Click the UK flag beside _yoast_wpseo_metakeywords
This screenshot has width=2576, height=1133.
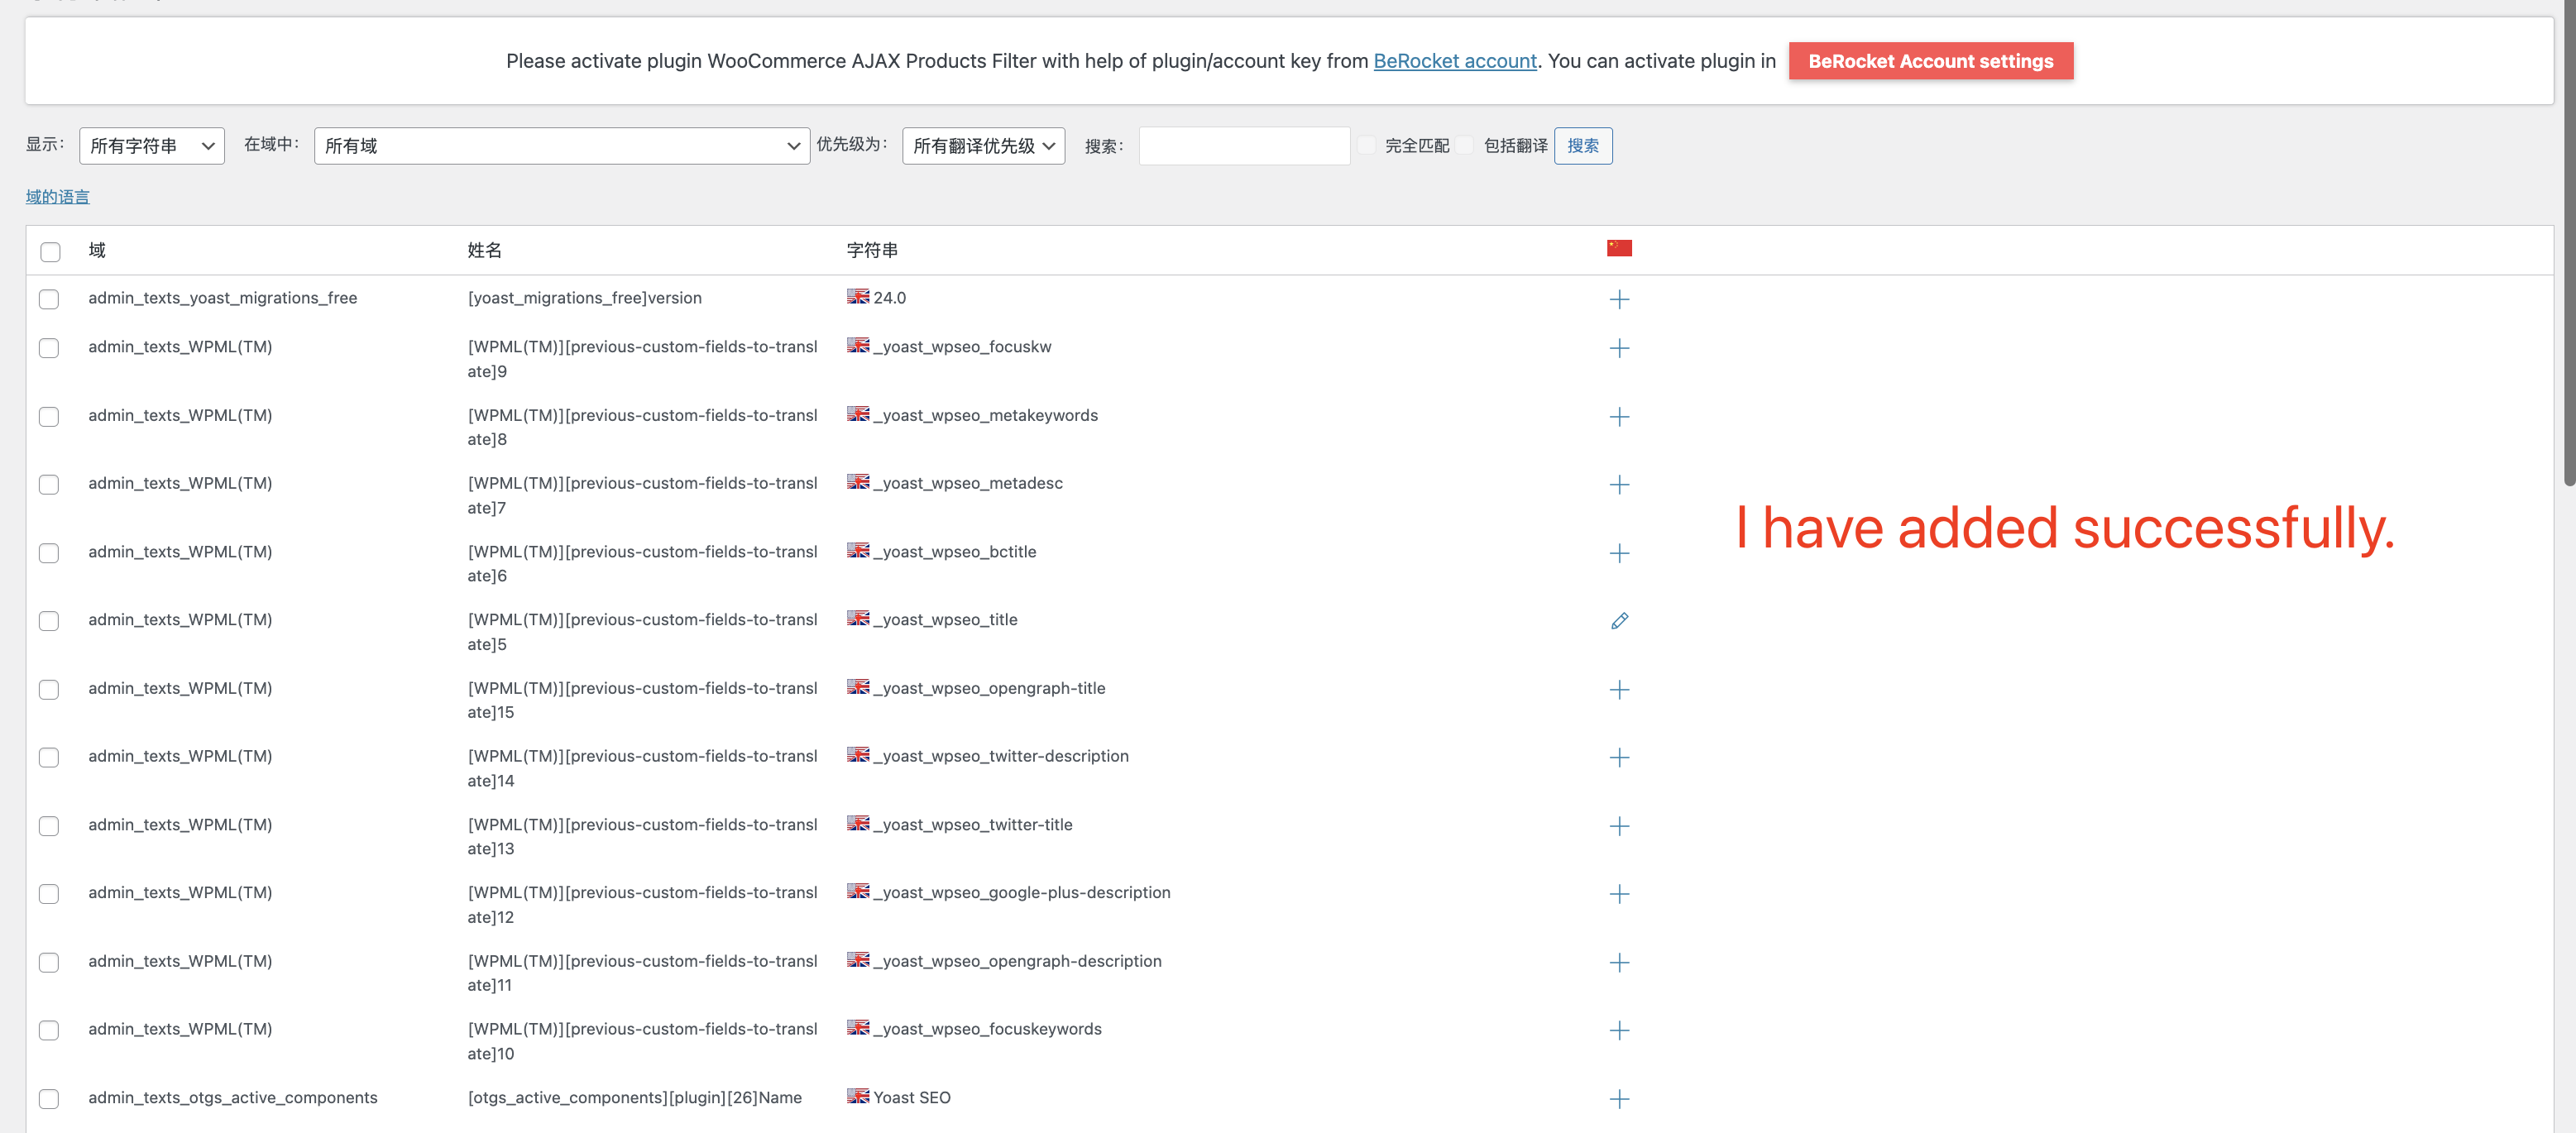(858, 413)
